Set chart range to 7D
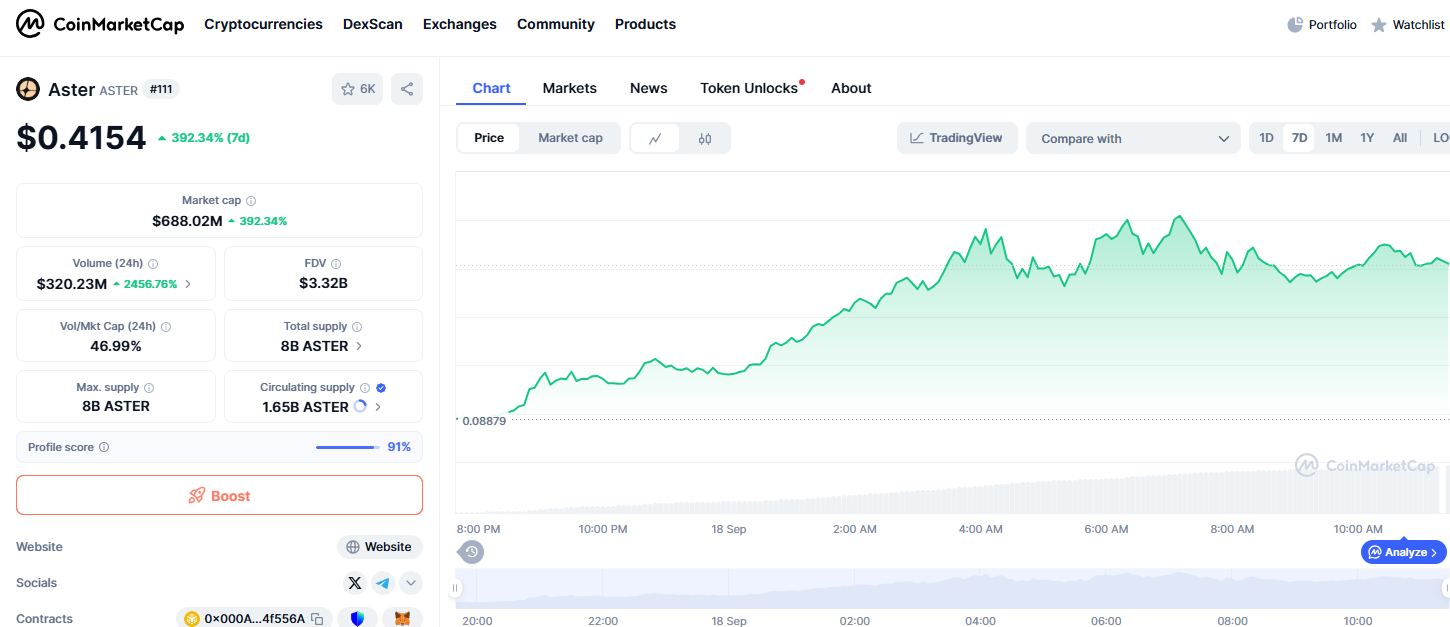The height and width of the screenshot is (627, 1450). pos(1299,138)
